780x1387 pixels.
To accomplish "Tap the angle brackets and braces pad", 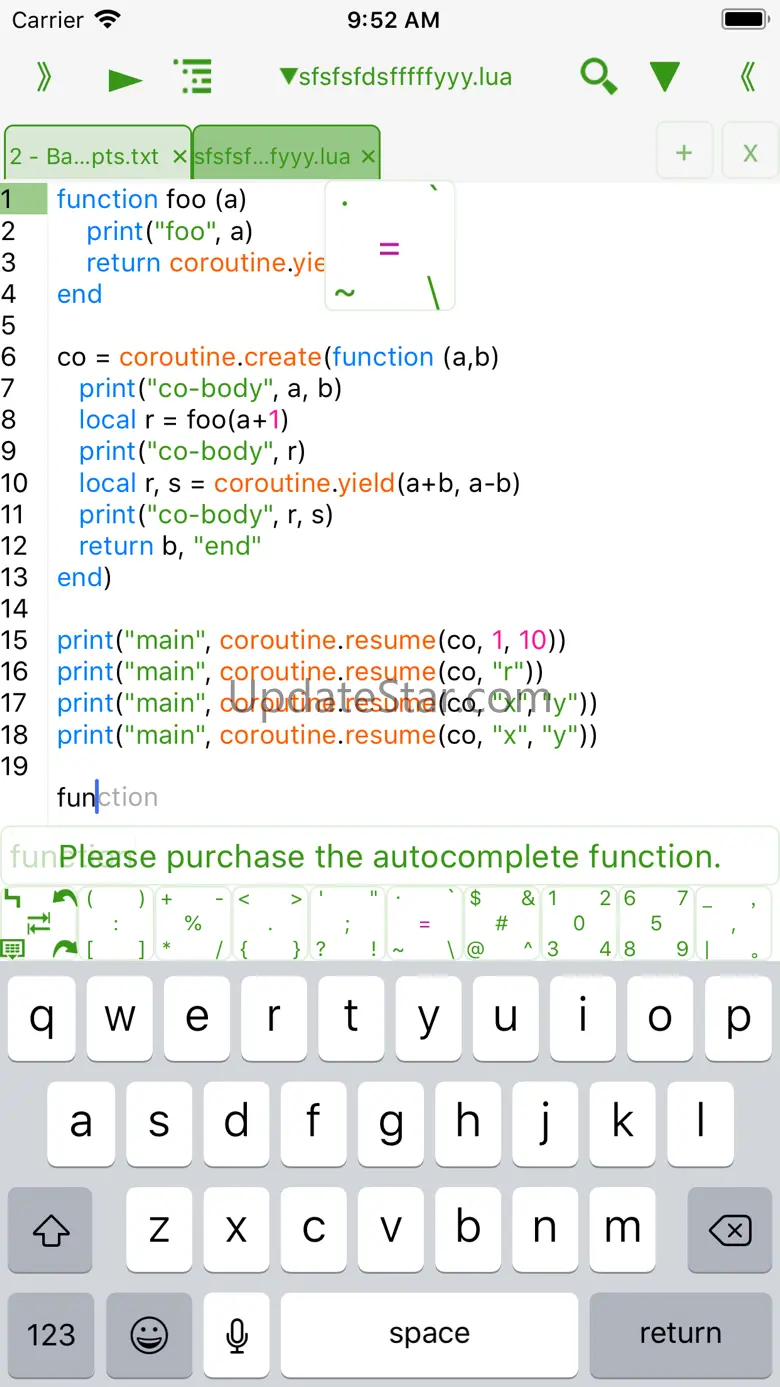I will (270, 924).
